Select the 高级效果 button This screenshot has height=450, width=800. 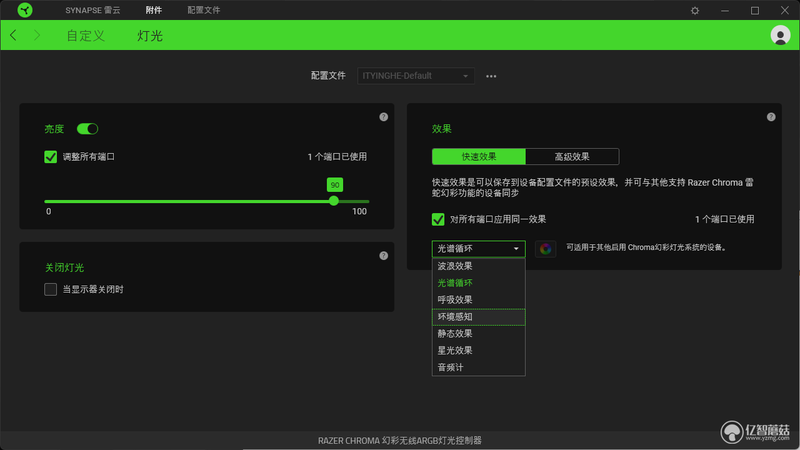click(x=572, y=157)
